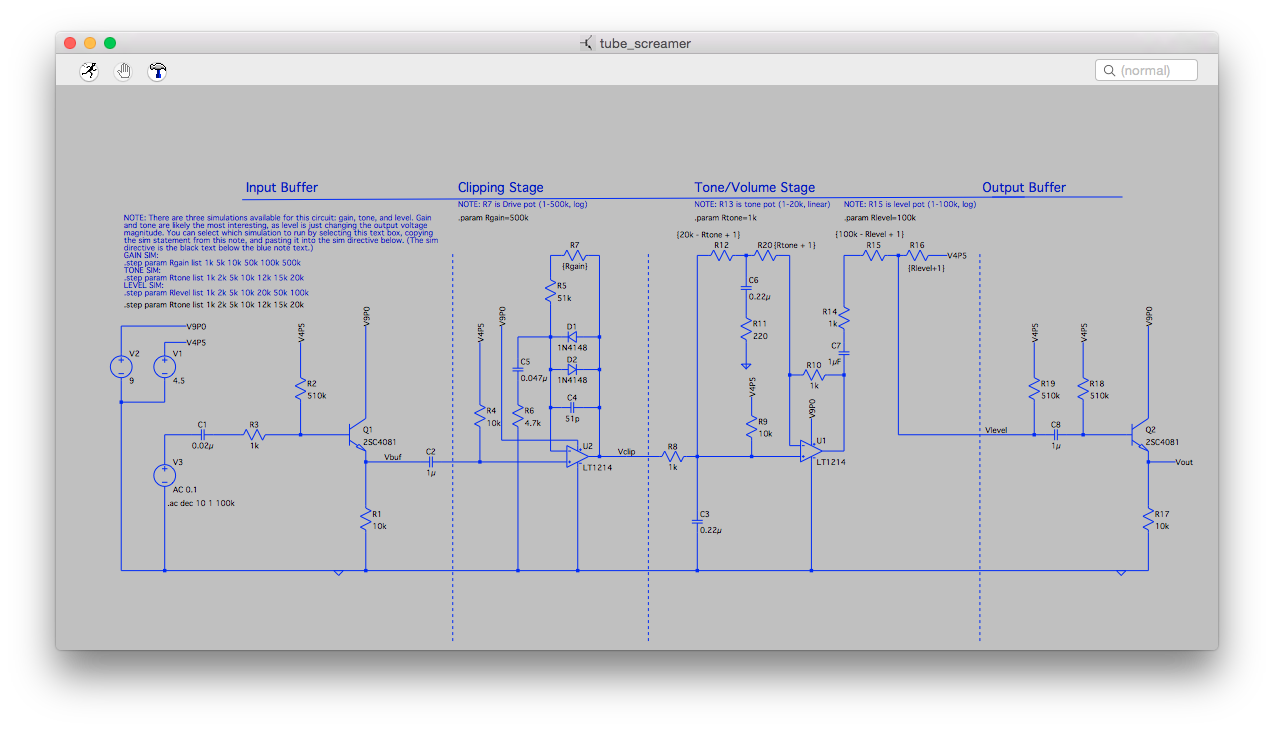Select the V3 AC input voltage source
The width and height of the screenshot is (1274, 730).
(x=165, y=475)
